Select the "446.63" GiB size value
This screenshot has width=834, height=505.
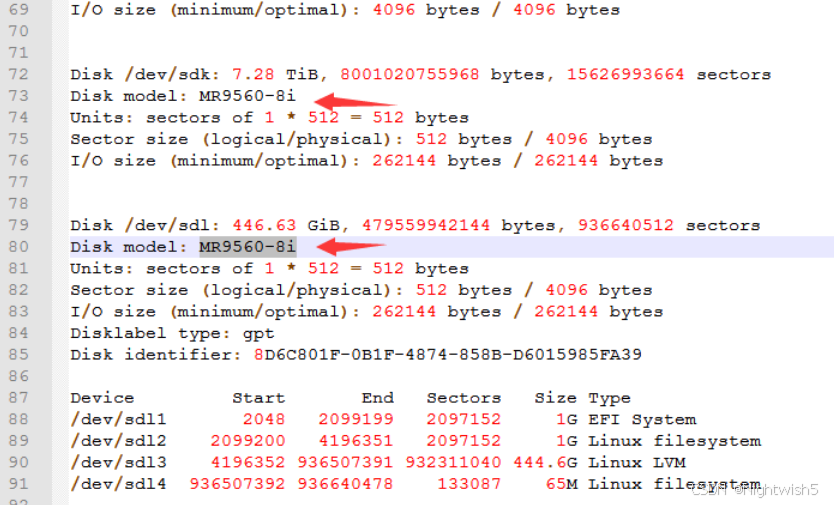(264, 226)
